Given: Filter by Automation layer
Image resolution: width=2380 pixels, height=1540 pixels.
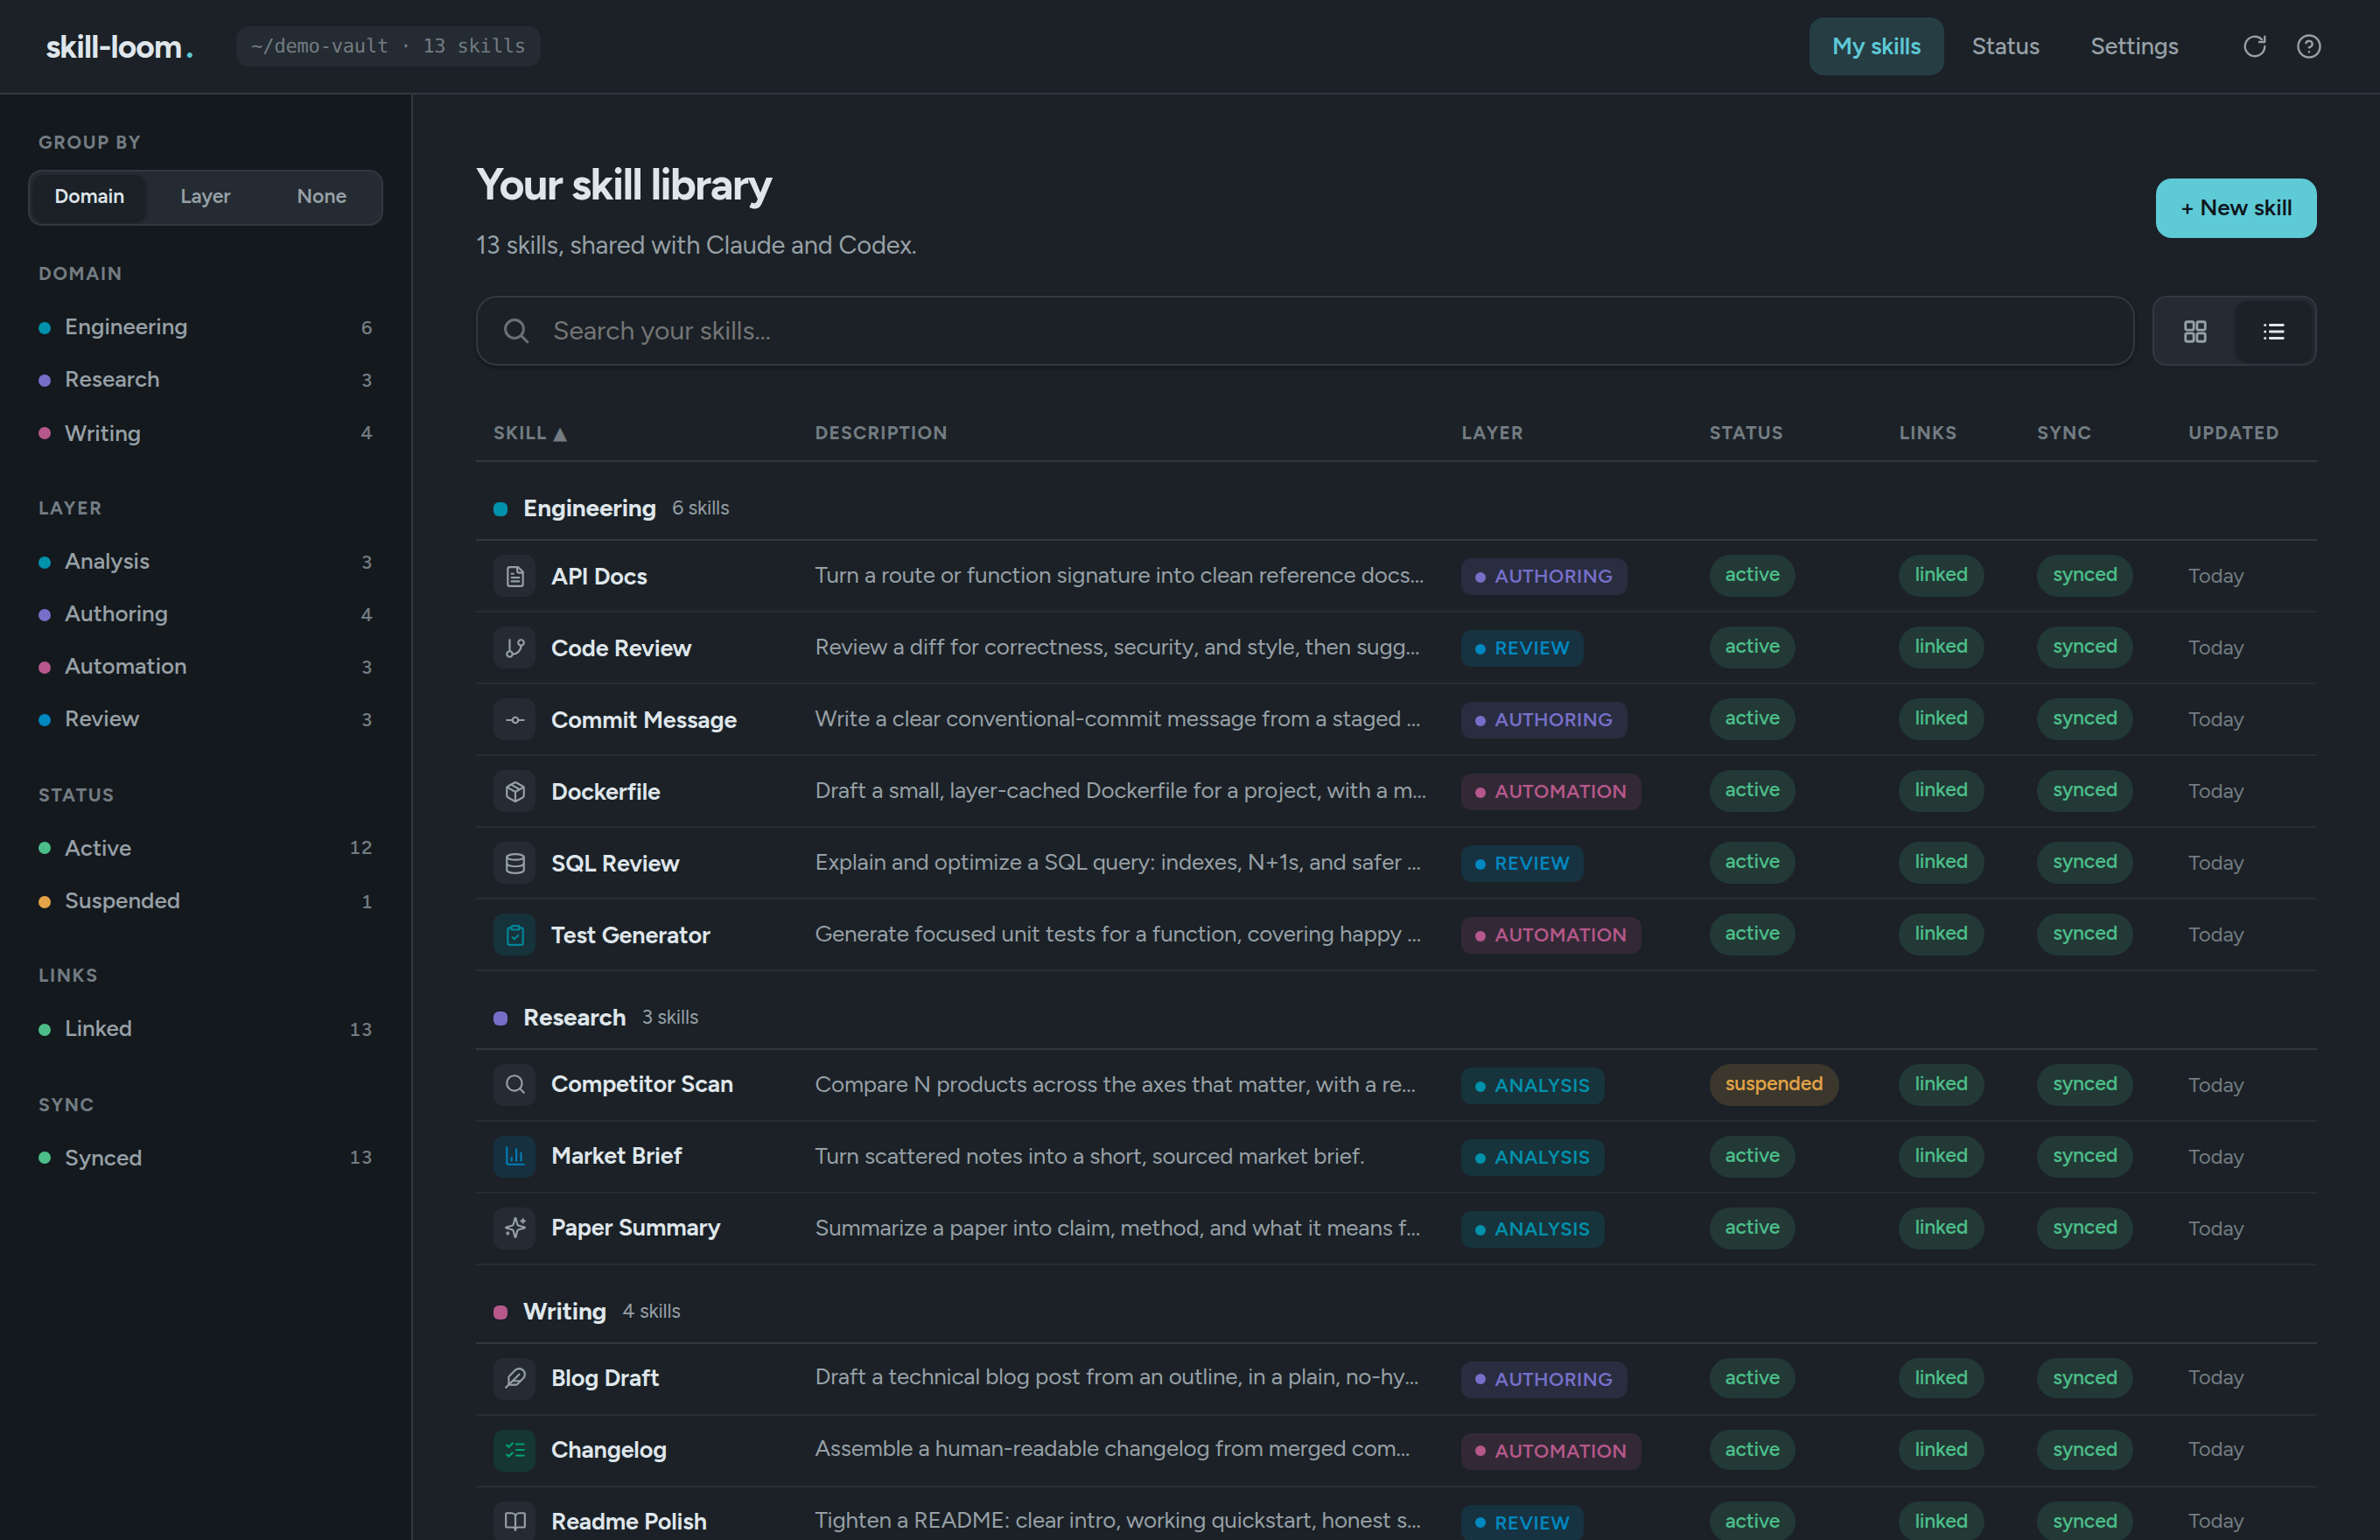Looking at the screenshot, I should 205,666.
